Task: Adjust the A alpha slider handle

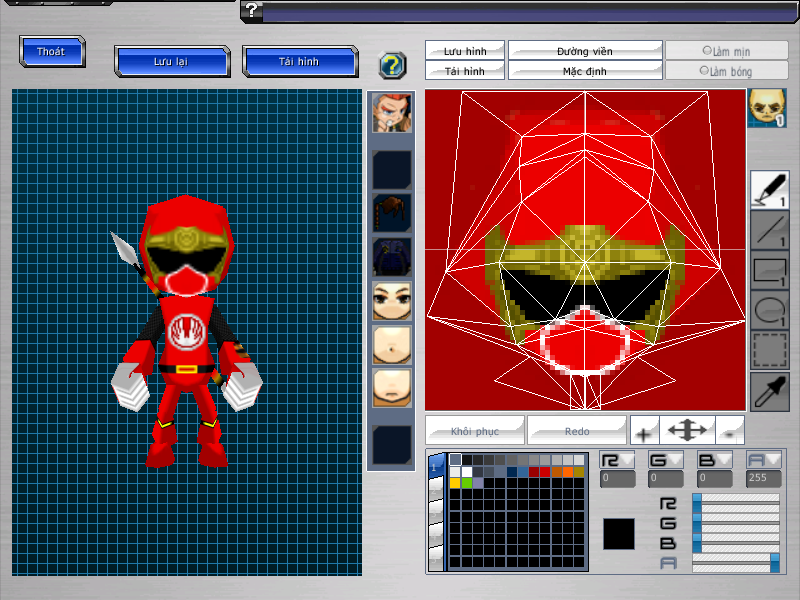Action: pos(774,563)
